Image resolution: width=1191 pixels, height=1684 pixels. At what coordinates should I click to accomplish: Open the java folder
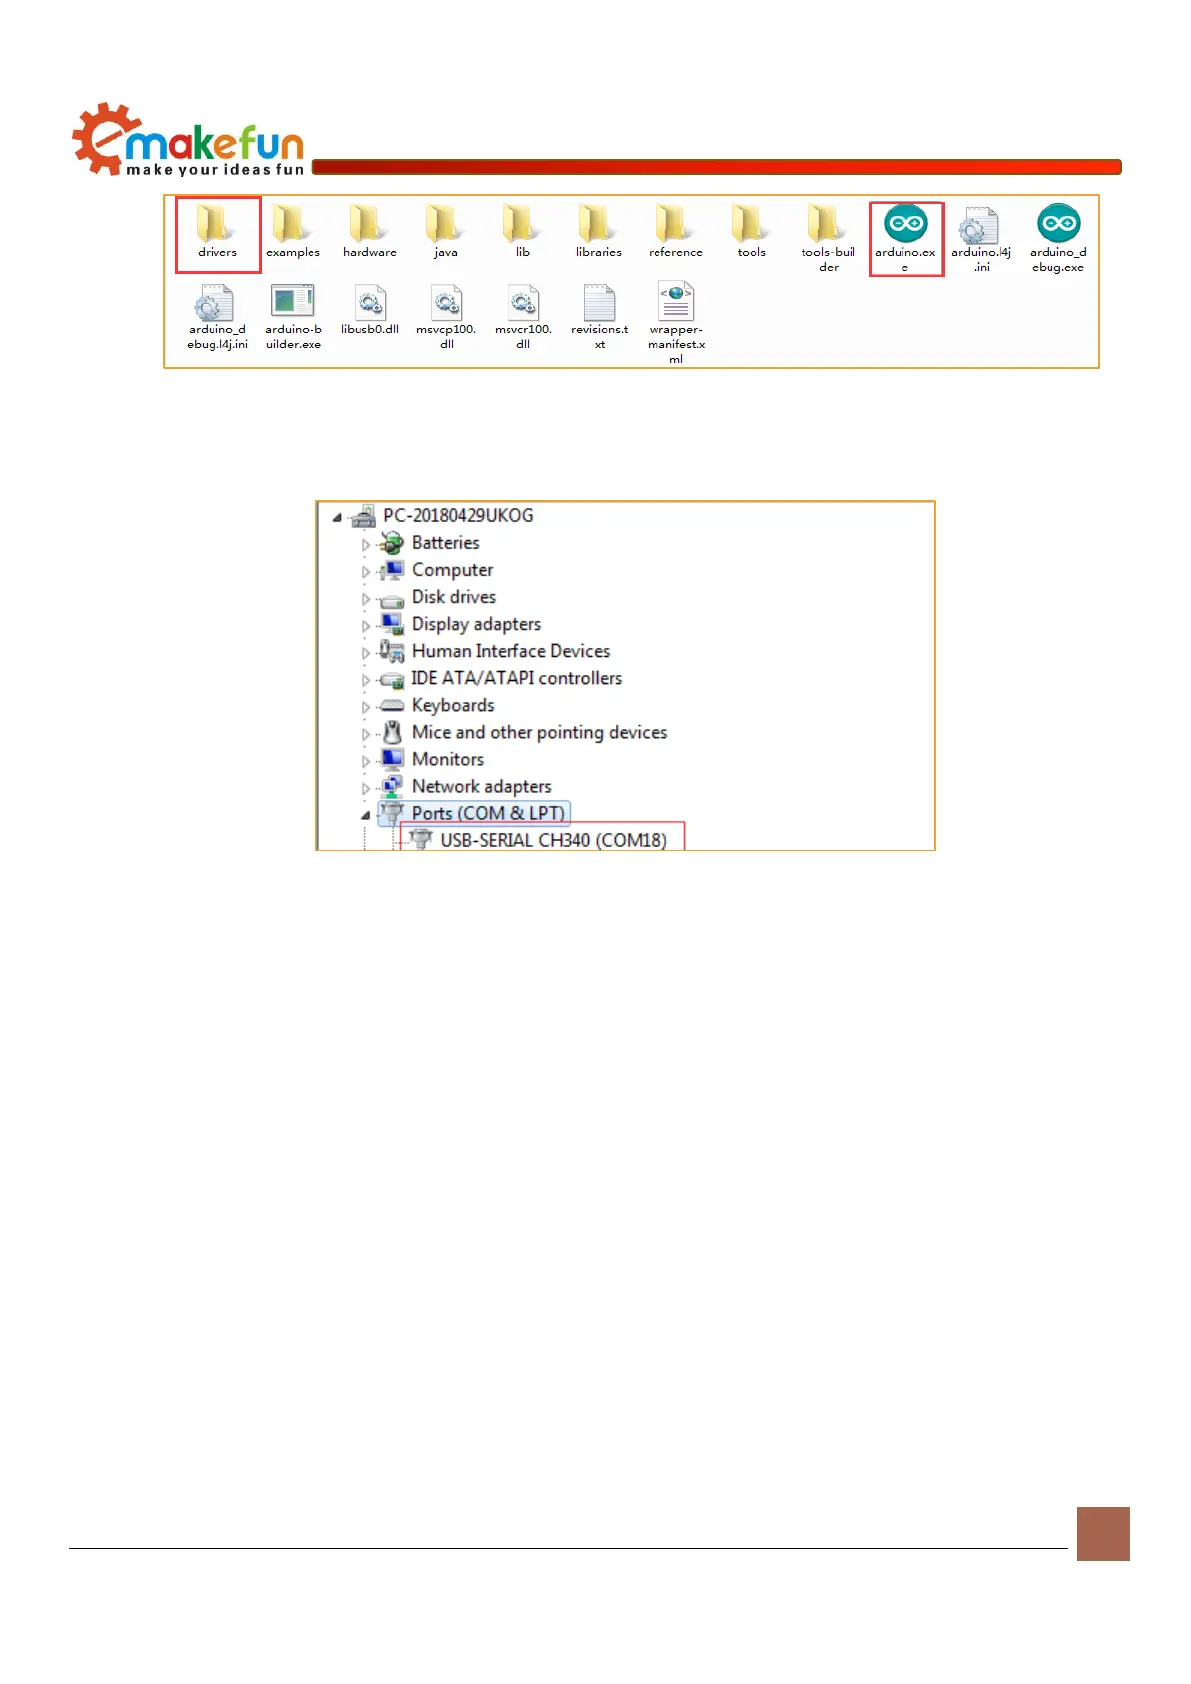(x=446, y=232)
